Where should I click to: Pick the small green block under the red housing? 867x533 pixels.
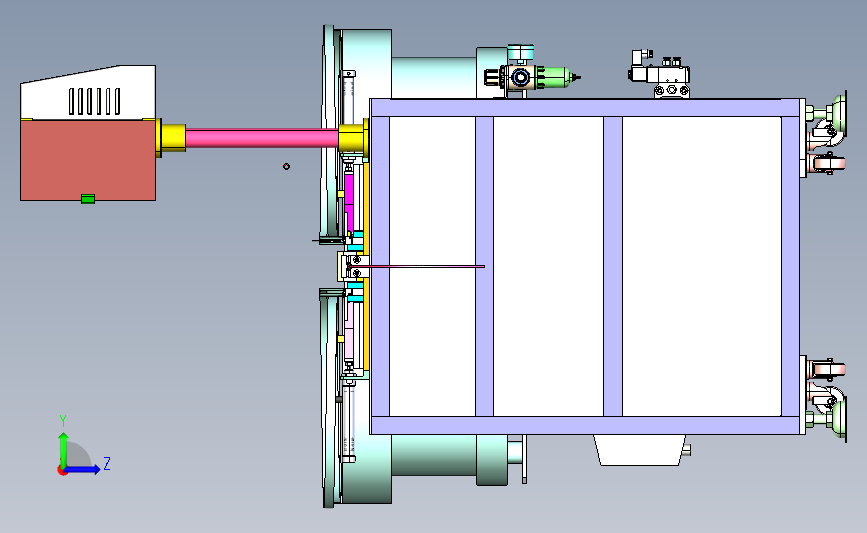[88, 198]
